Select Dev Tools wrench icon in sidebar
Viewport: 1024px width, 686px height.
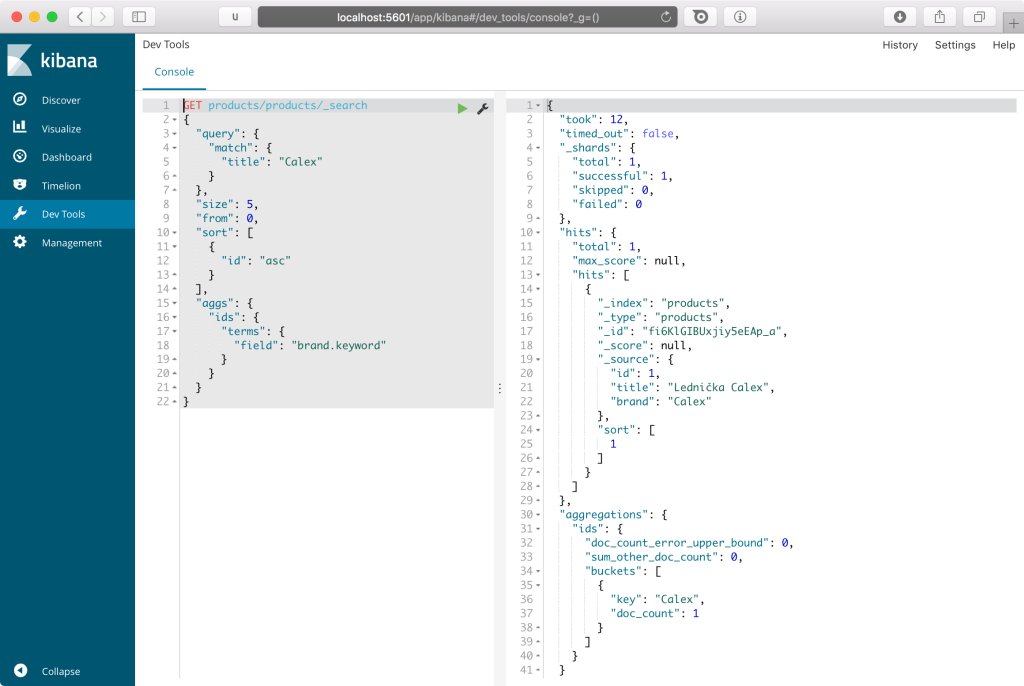[20, 214]
